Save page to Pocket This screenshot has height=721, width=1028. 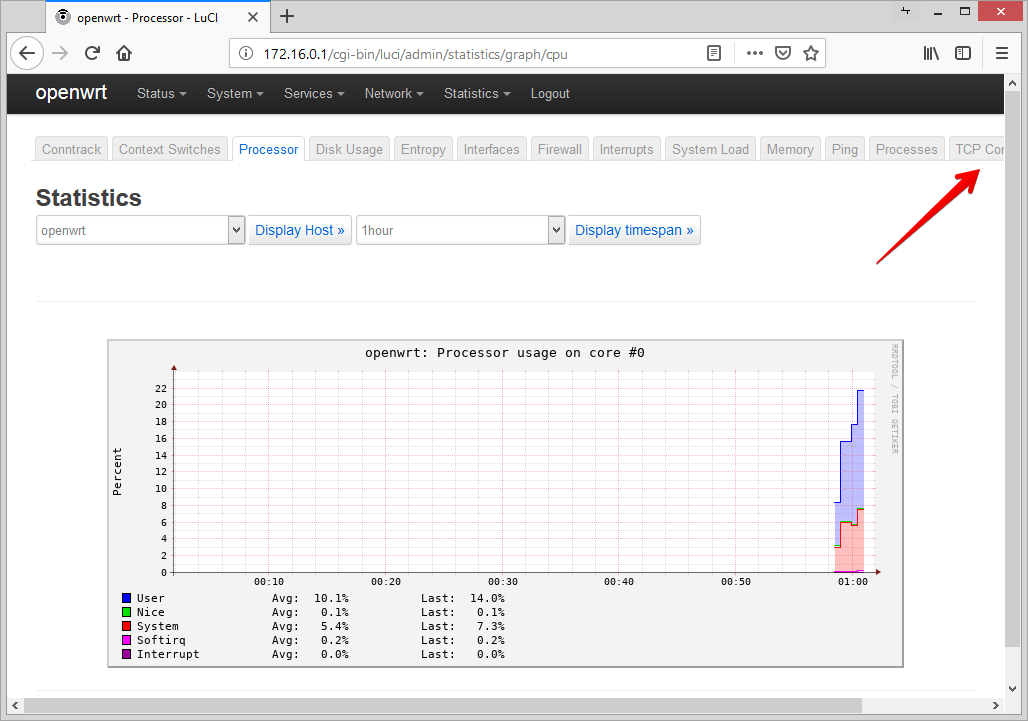point(783,54)
